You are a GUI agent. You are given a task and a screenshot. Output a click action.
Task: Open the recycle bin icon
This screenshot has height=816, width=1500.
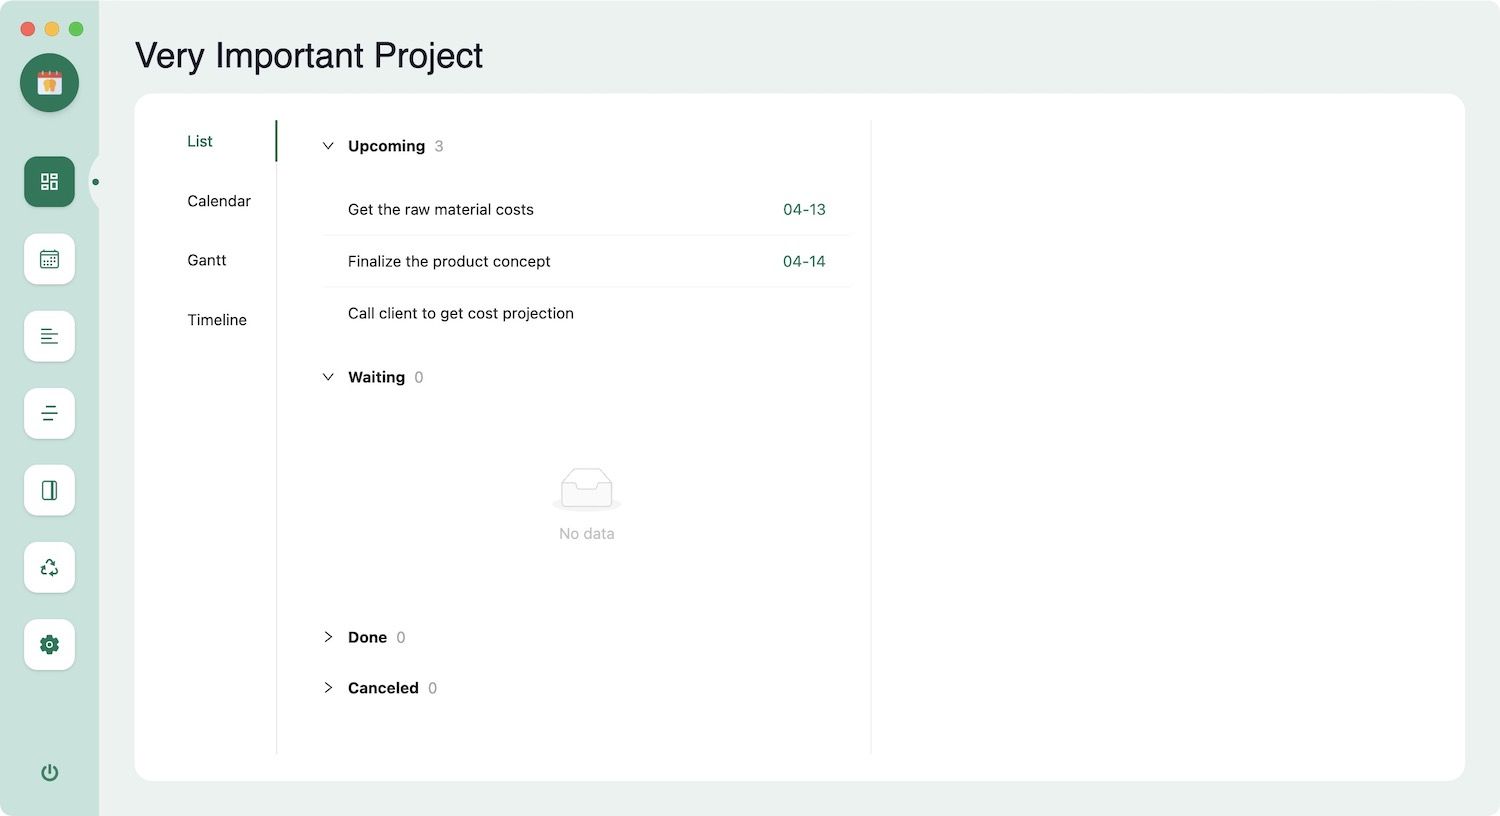pyautogui.click(x=49, y=567)
